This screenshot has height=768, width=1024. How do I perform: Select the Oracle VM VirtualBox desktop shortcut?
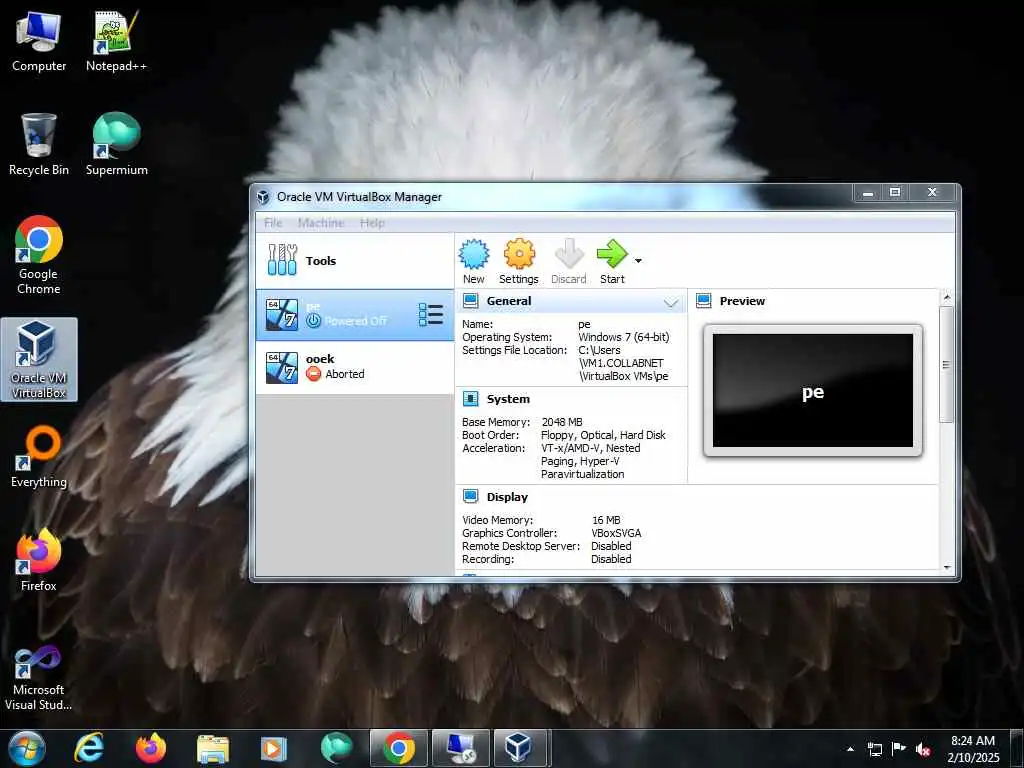point(39,359)
